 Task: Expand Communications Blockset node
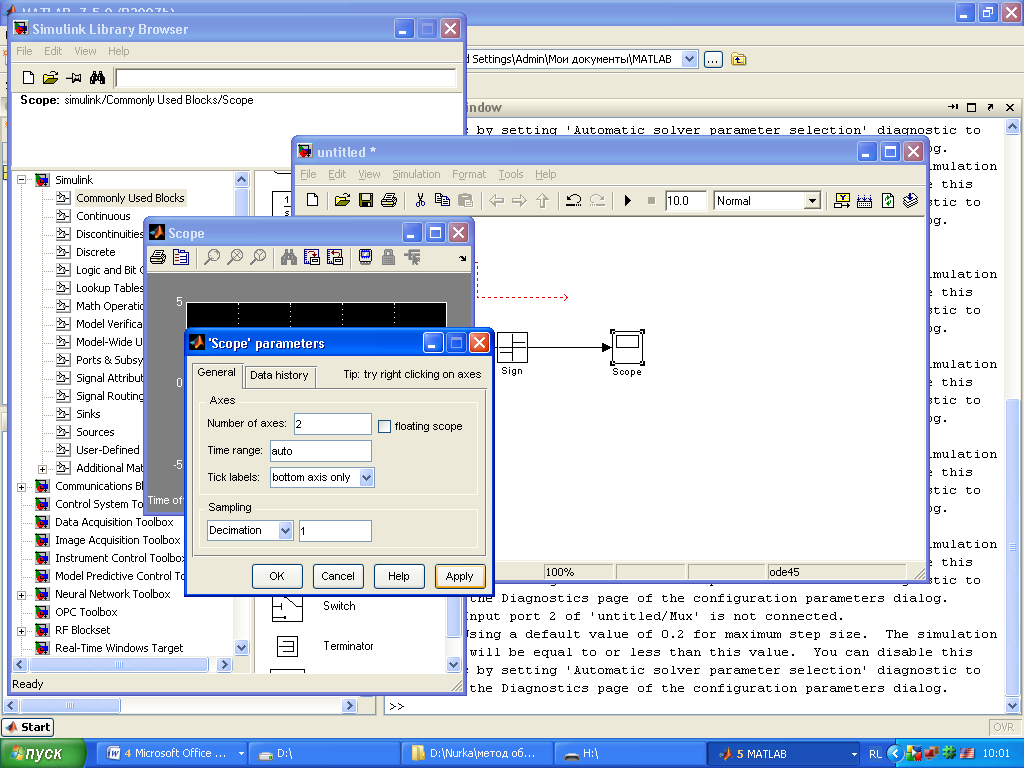(22, 487)
